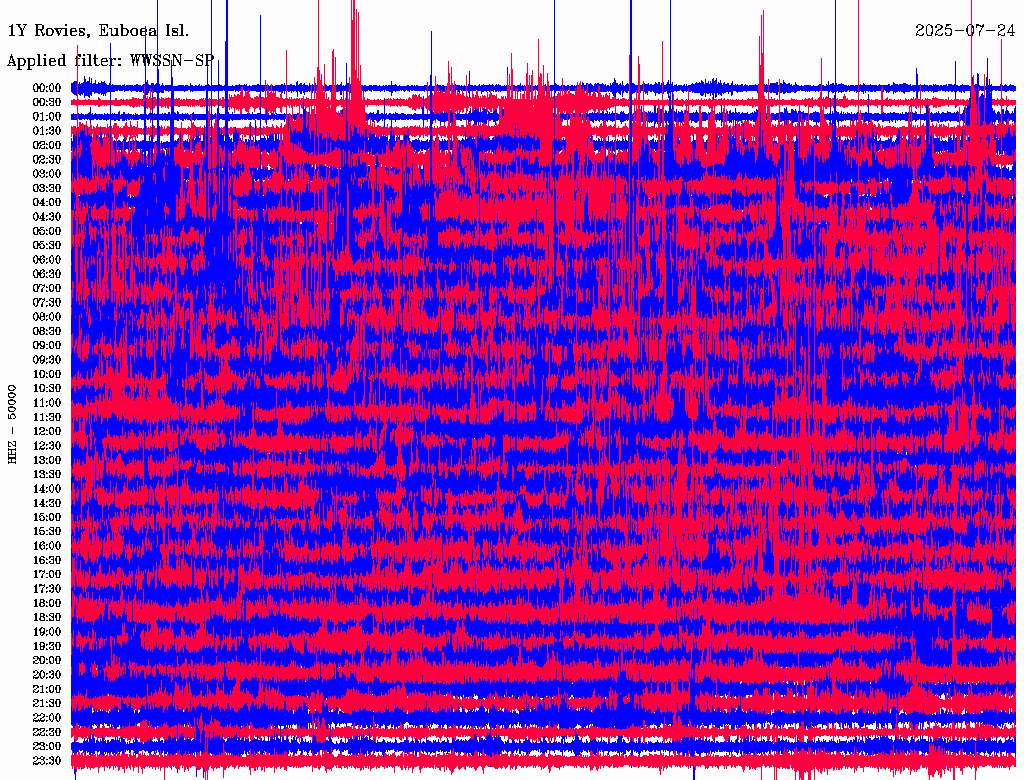The height and width of the screenshot is (780, 1024).
Task: Click the 20:30 time row label
Action: (47, 675)
